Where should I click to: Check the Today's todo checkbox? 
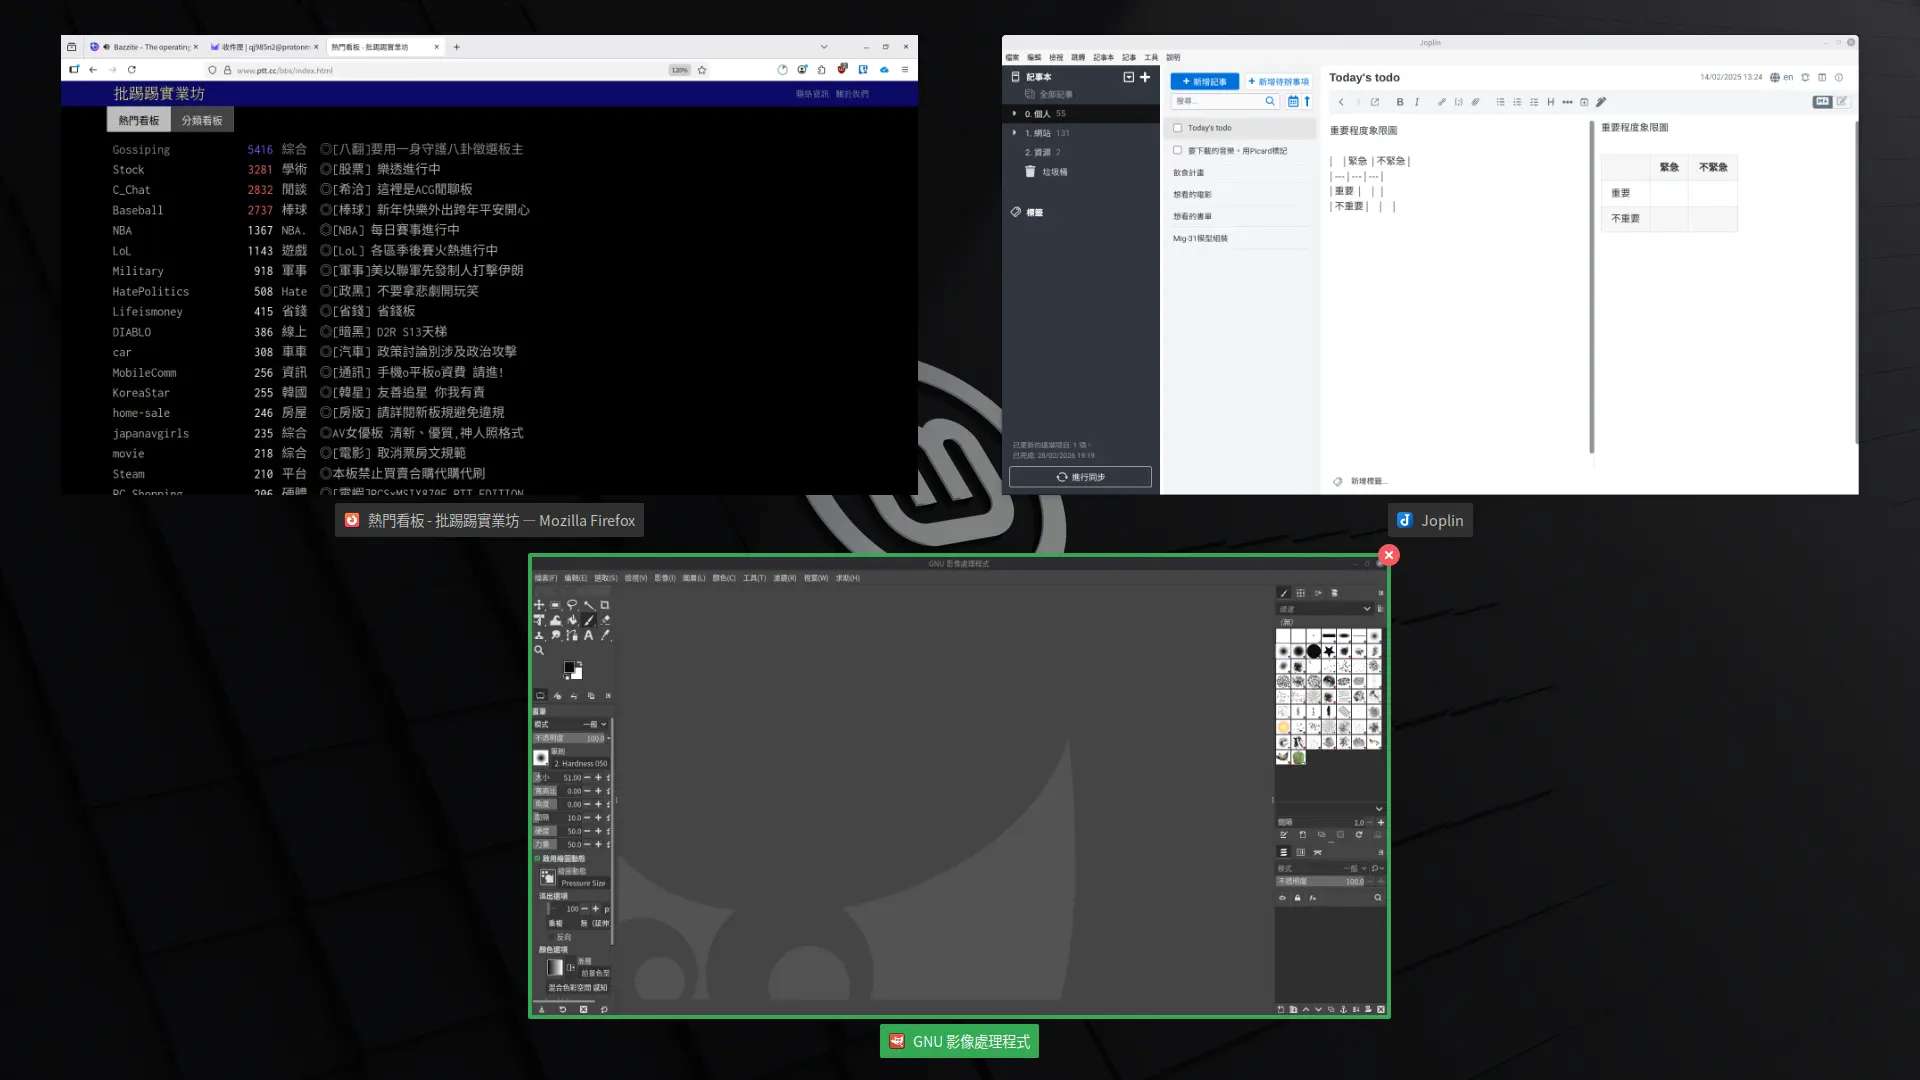click(x=1177, y=128)
